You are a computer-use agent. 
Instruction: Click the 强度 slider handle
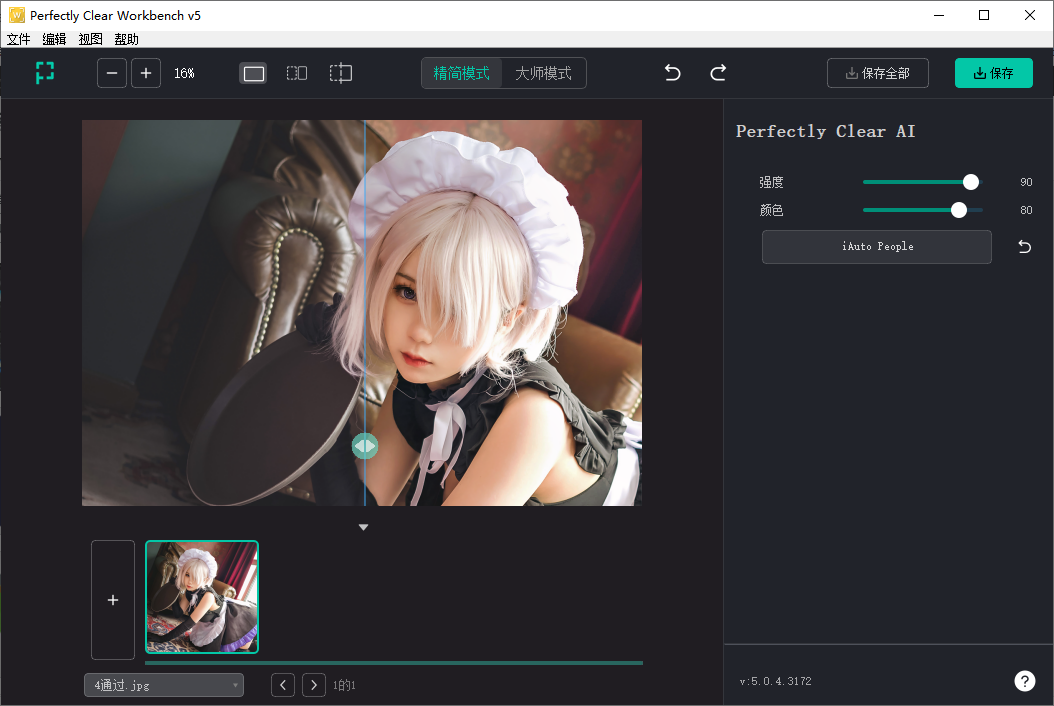971,182
